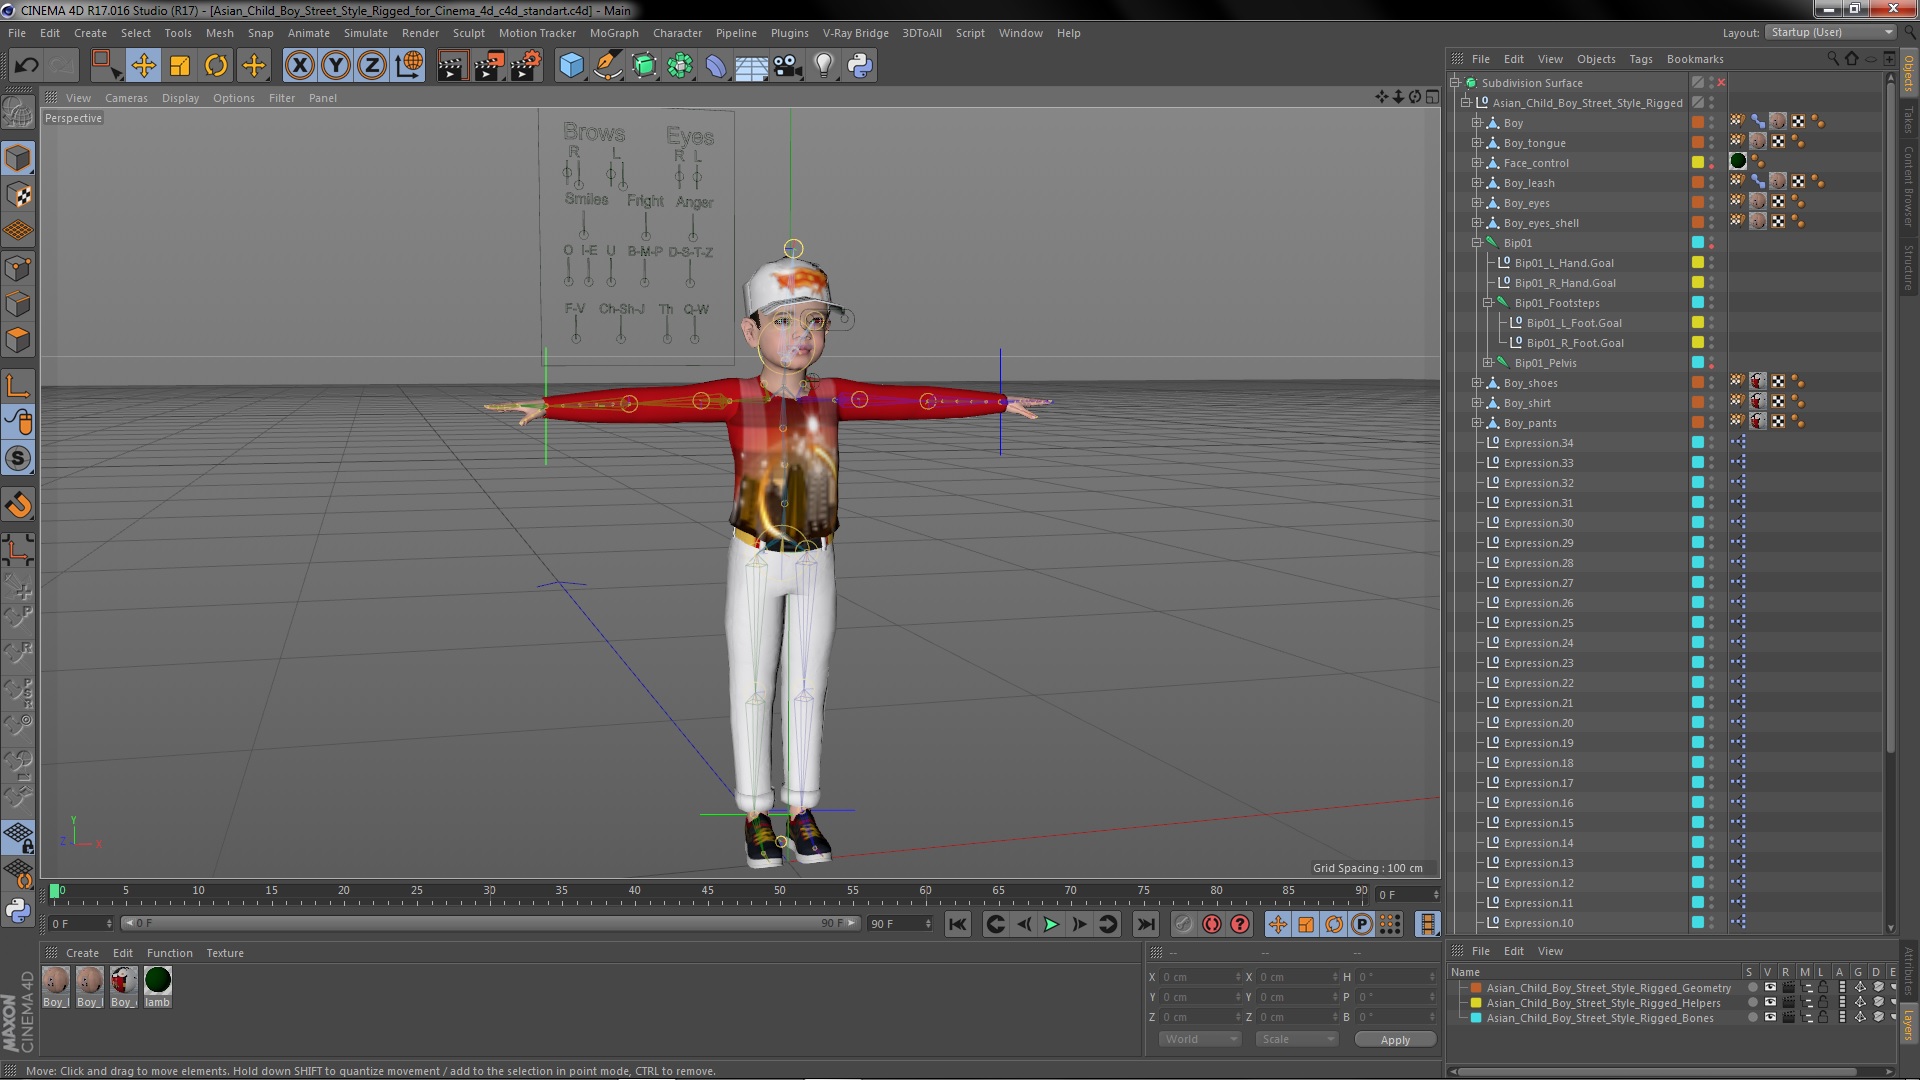
Task: Go to start of animation
Action: pyautogui.click(x=957, y=924)
